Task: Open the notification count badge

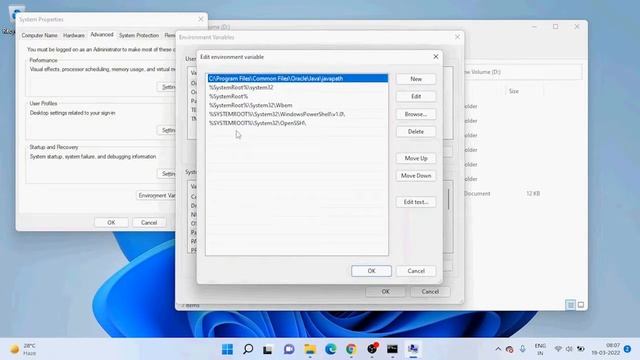Action: click(627, 349)
